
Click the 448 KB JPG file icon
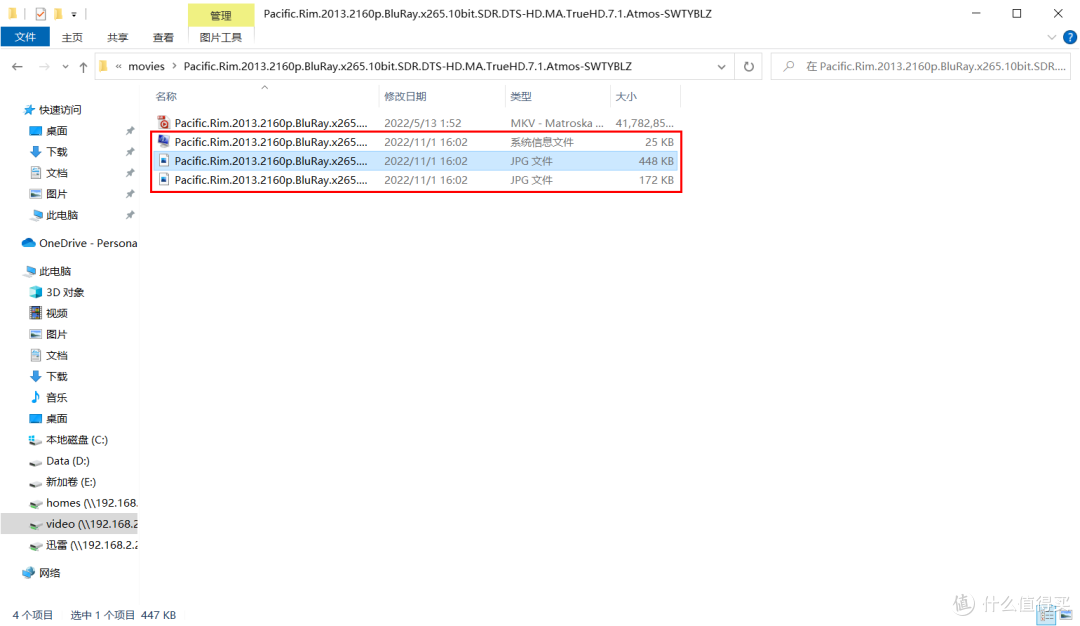(x=163, y=160)
